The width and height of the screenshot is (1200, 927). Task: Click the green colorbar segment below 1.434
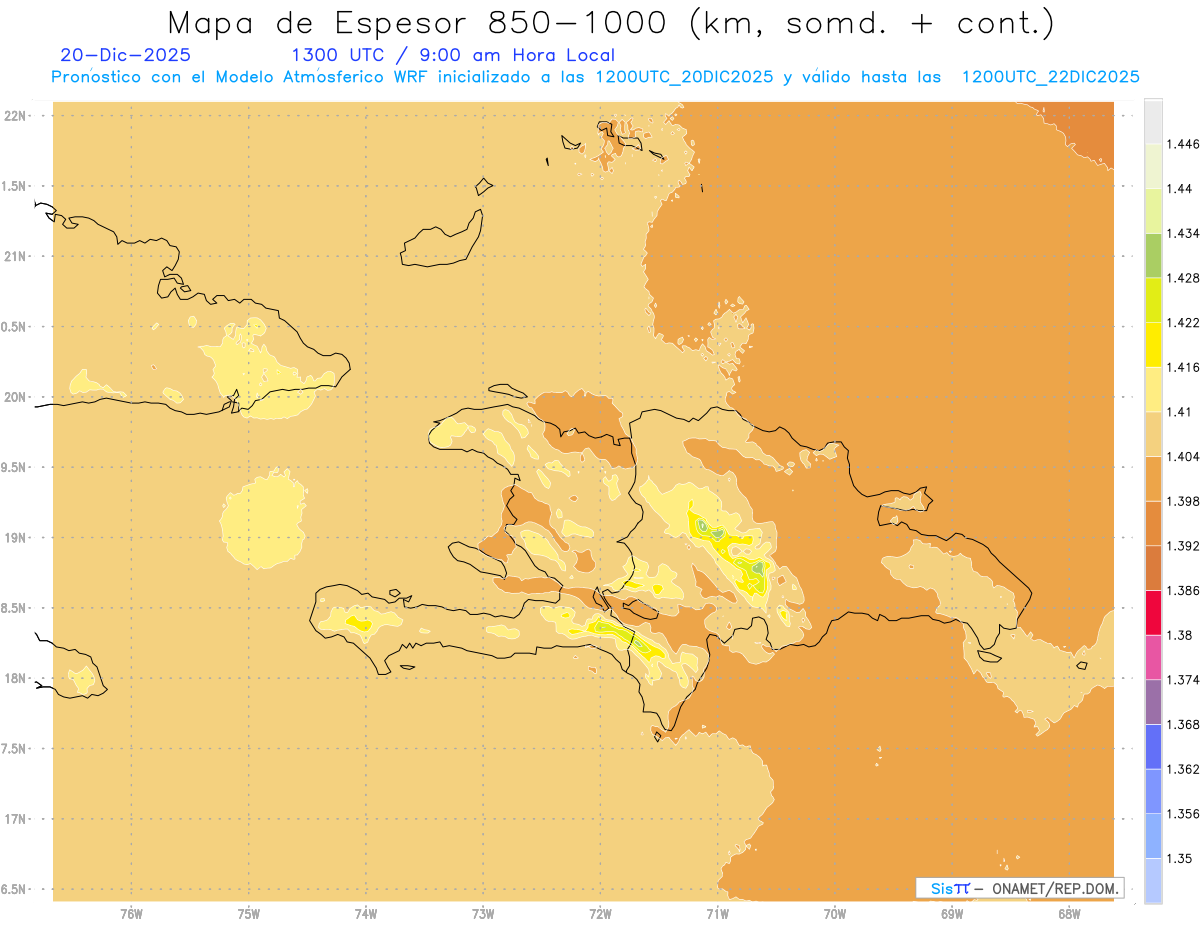1153,255
